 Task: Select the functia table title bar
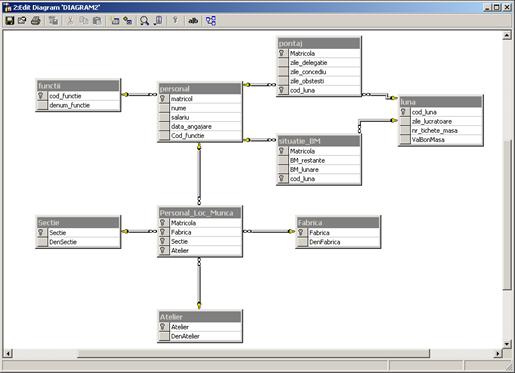pos(78,86)
